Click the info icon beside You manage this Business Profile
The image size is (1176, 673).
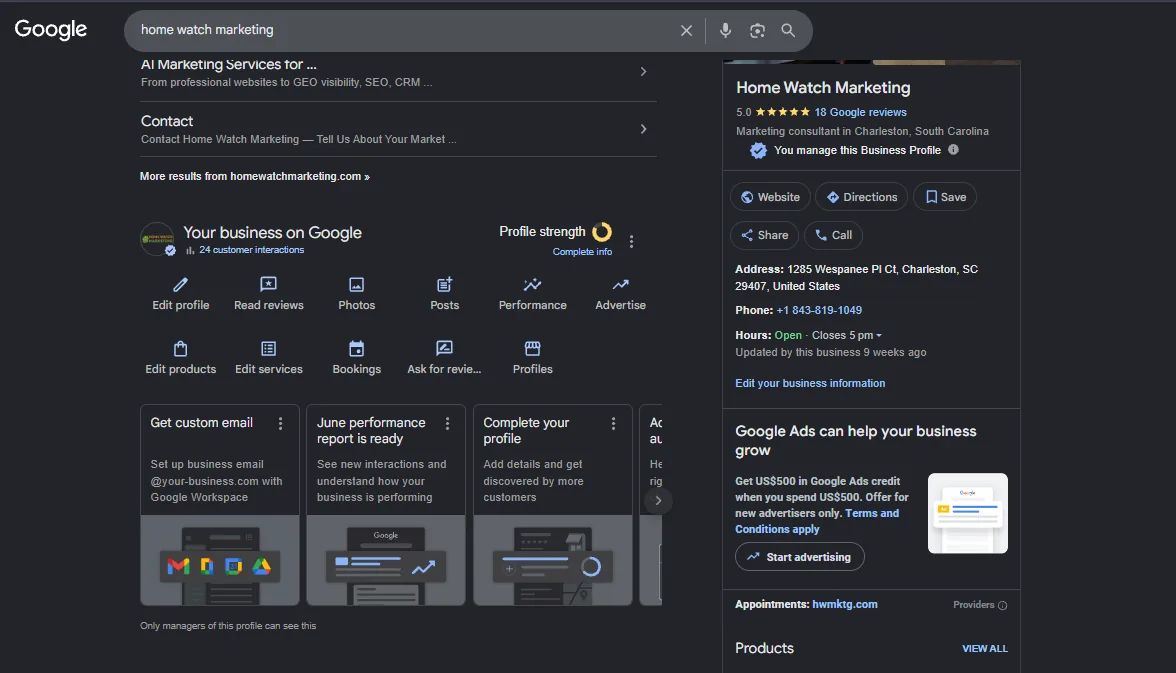[x=953, y=149]
